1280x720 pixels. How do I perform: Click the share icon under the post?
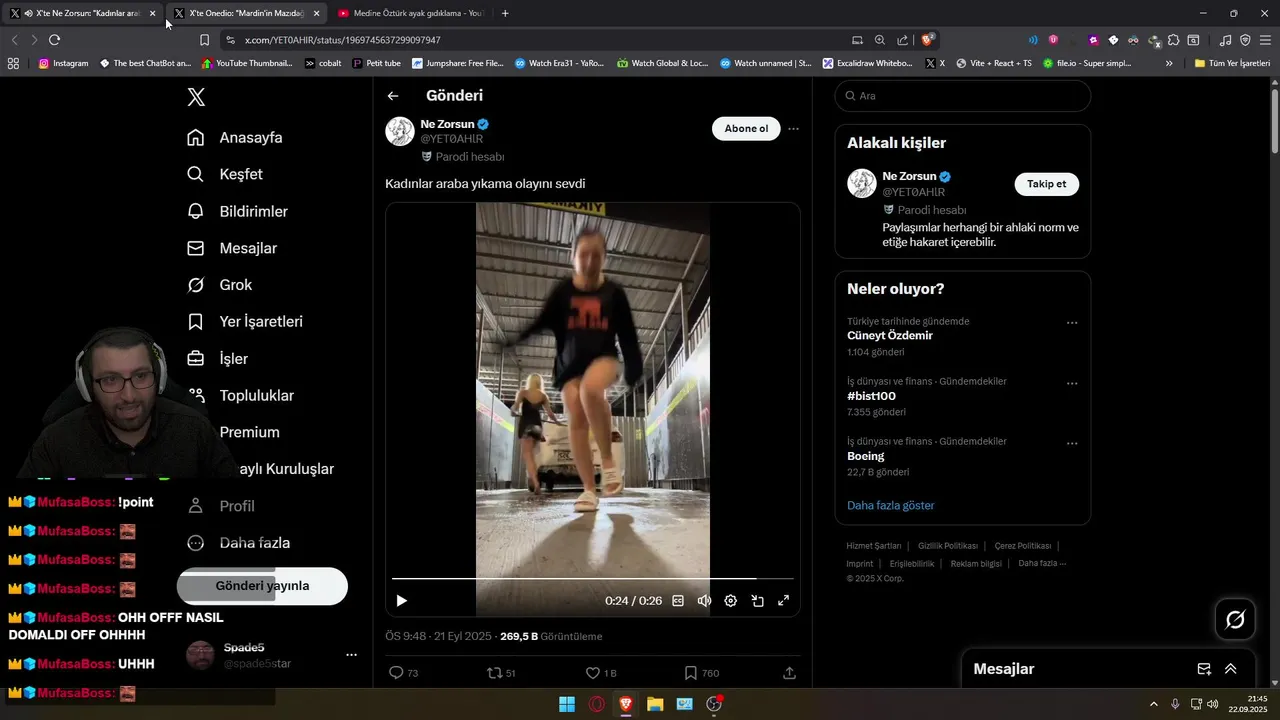point(789,673)
